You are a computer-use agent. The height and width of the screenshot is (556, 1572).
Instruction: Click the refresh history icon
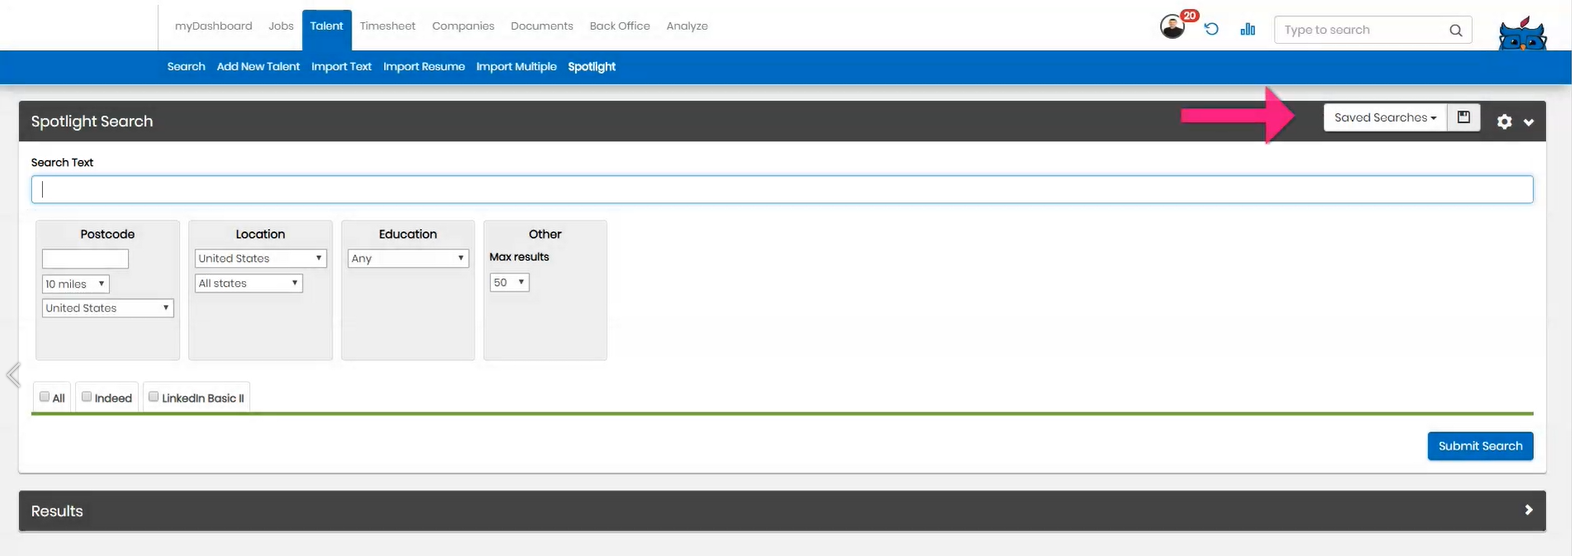coord(1211,29)
